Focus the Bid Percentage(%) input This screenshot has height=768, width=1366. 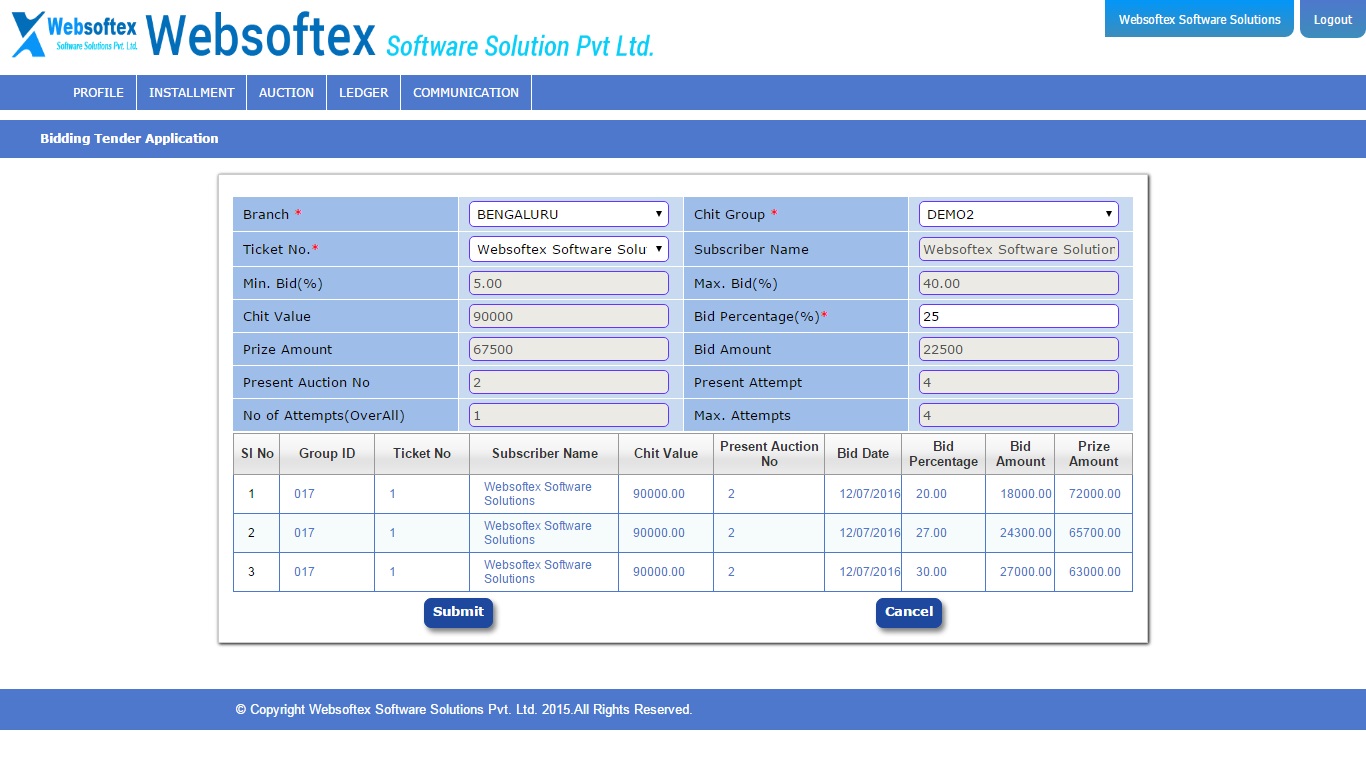point(1019,316)
